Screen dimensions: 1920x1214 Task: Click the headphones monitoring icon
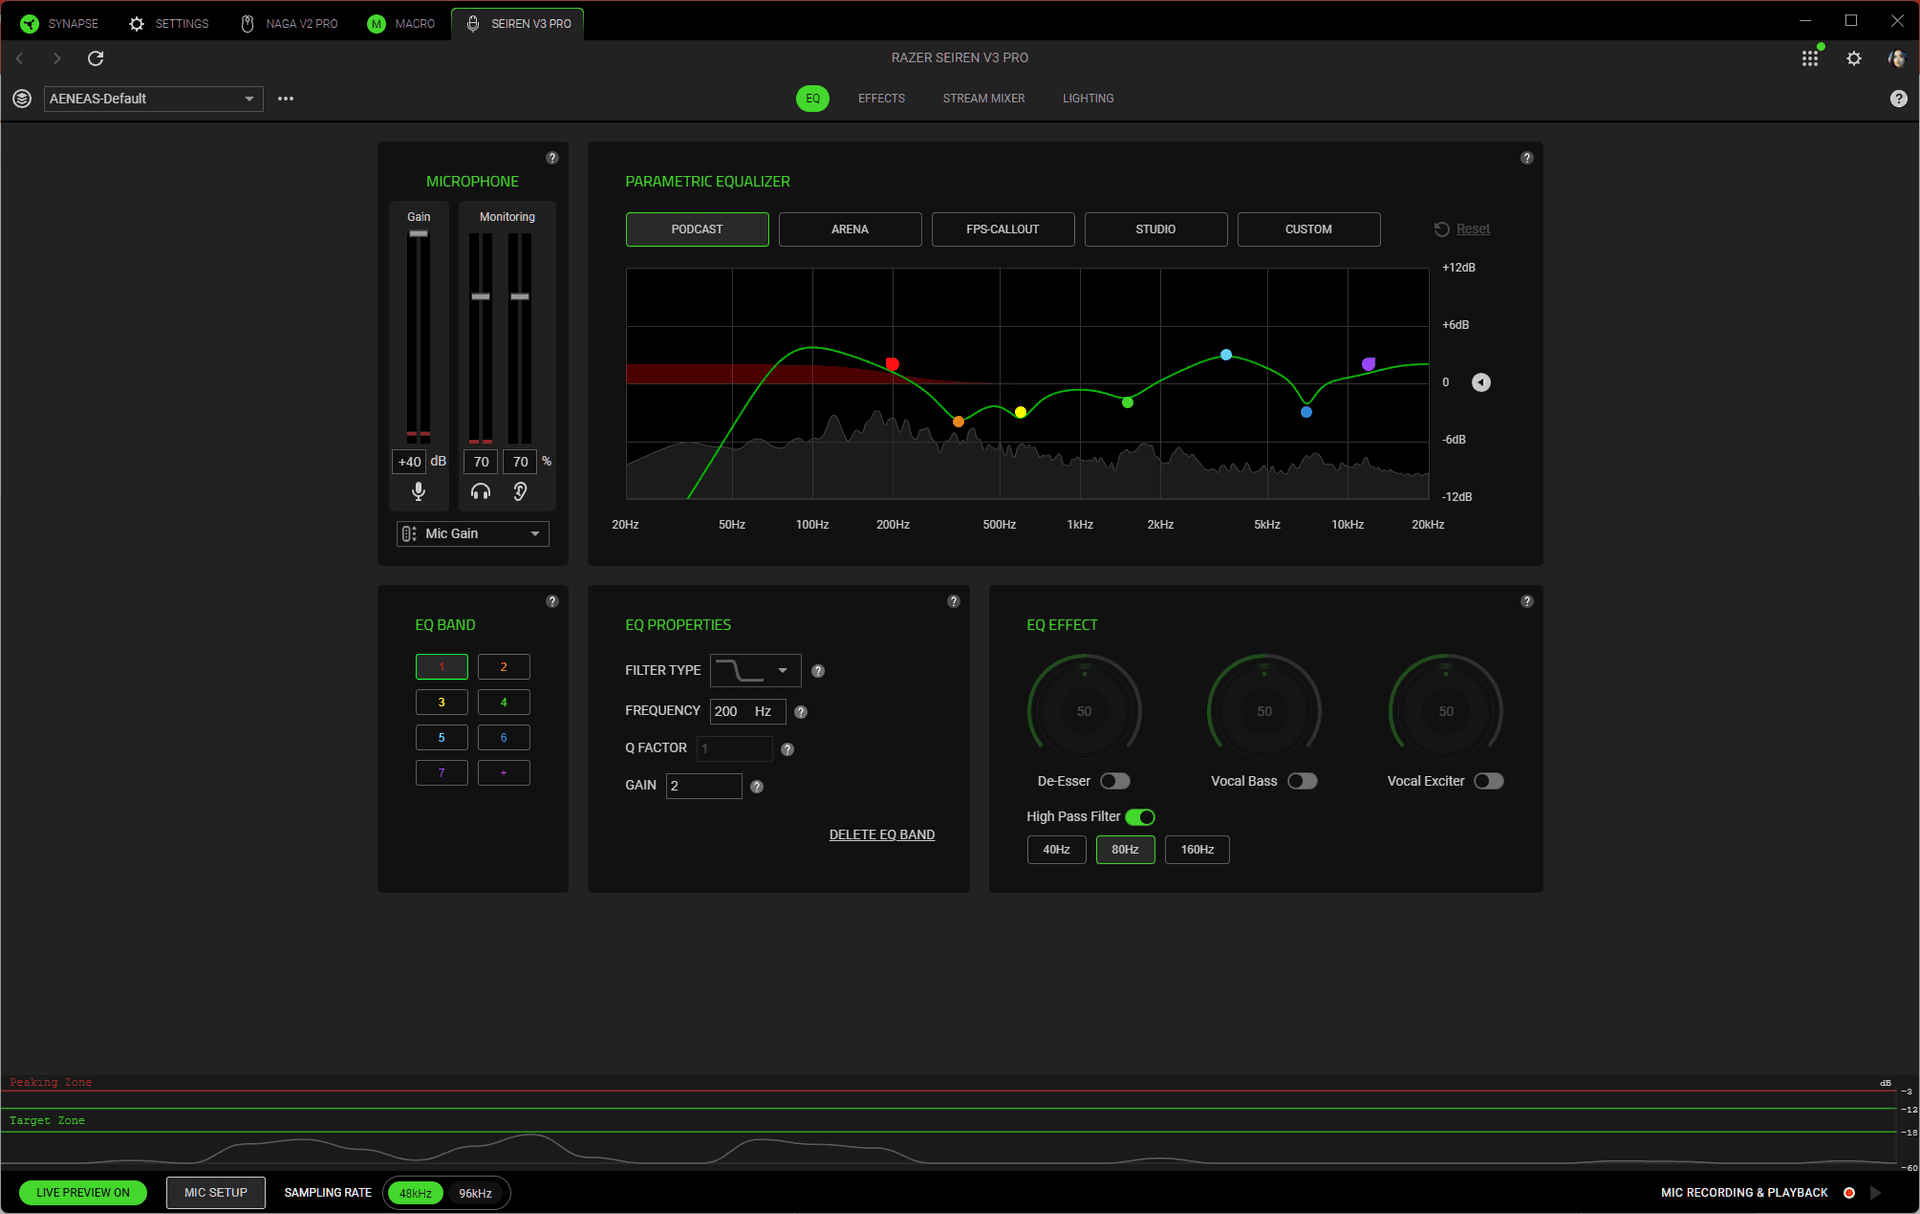[481, 491]
